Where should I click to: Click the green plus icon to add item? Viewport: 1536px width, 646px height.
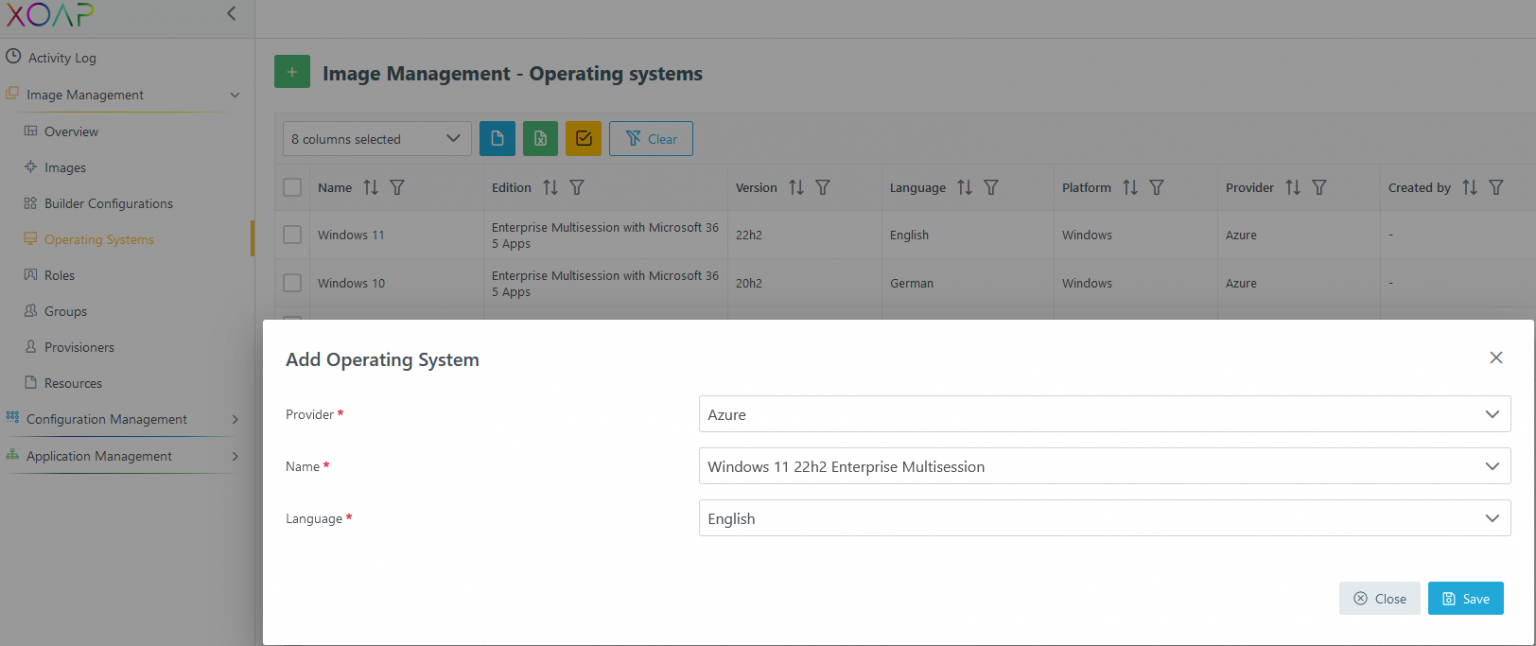pyautogui.click(x=292, y=71)
